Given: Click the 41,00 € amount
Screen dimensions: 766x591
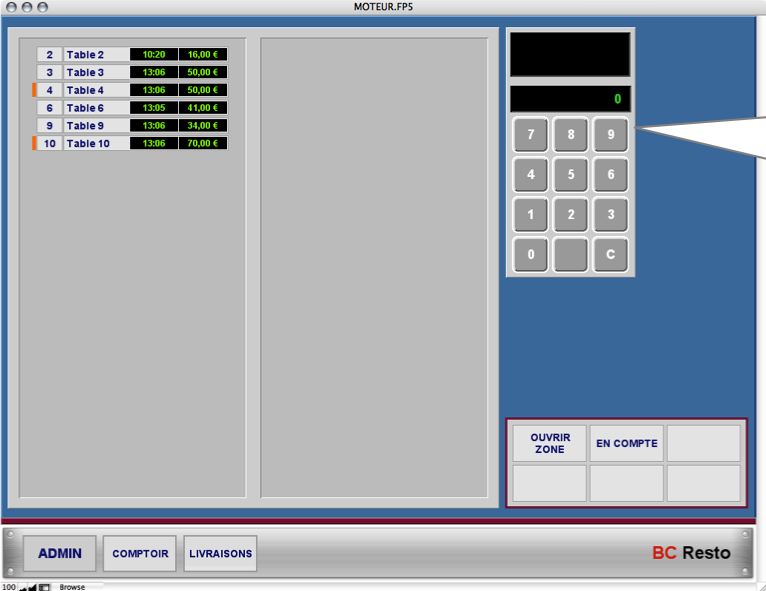Looking at the screenshot, I should (203, 108).
